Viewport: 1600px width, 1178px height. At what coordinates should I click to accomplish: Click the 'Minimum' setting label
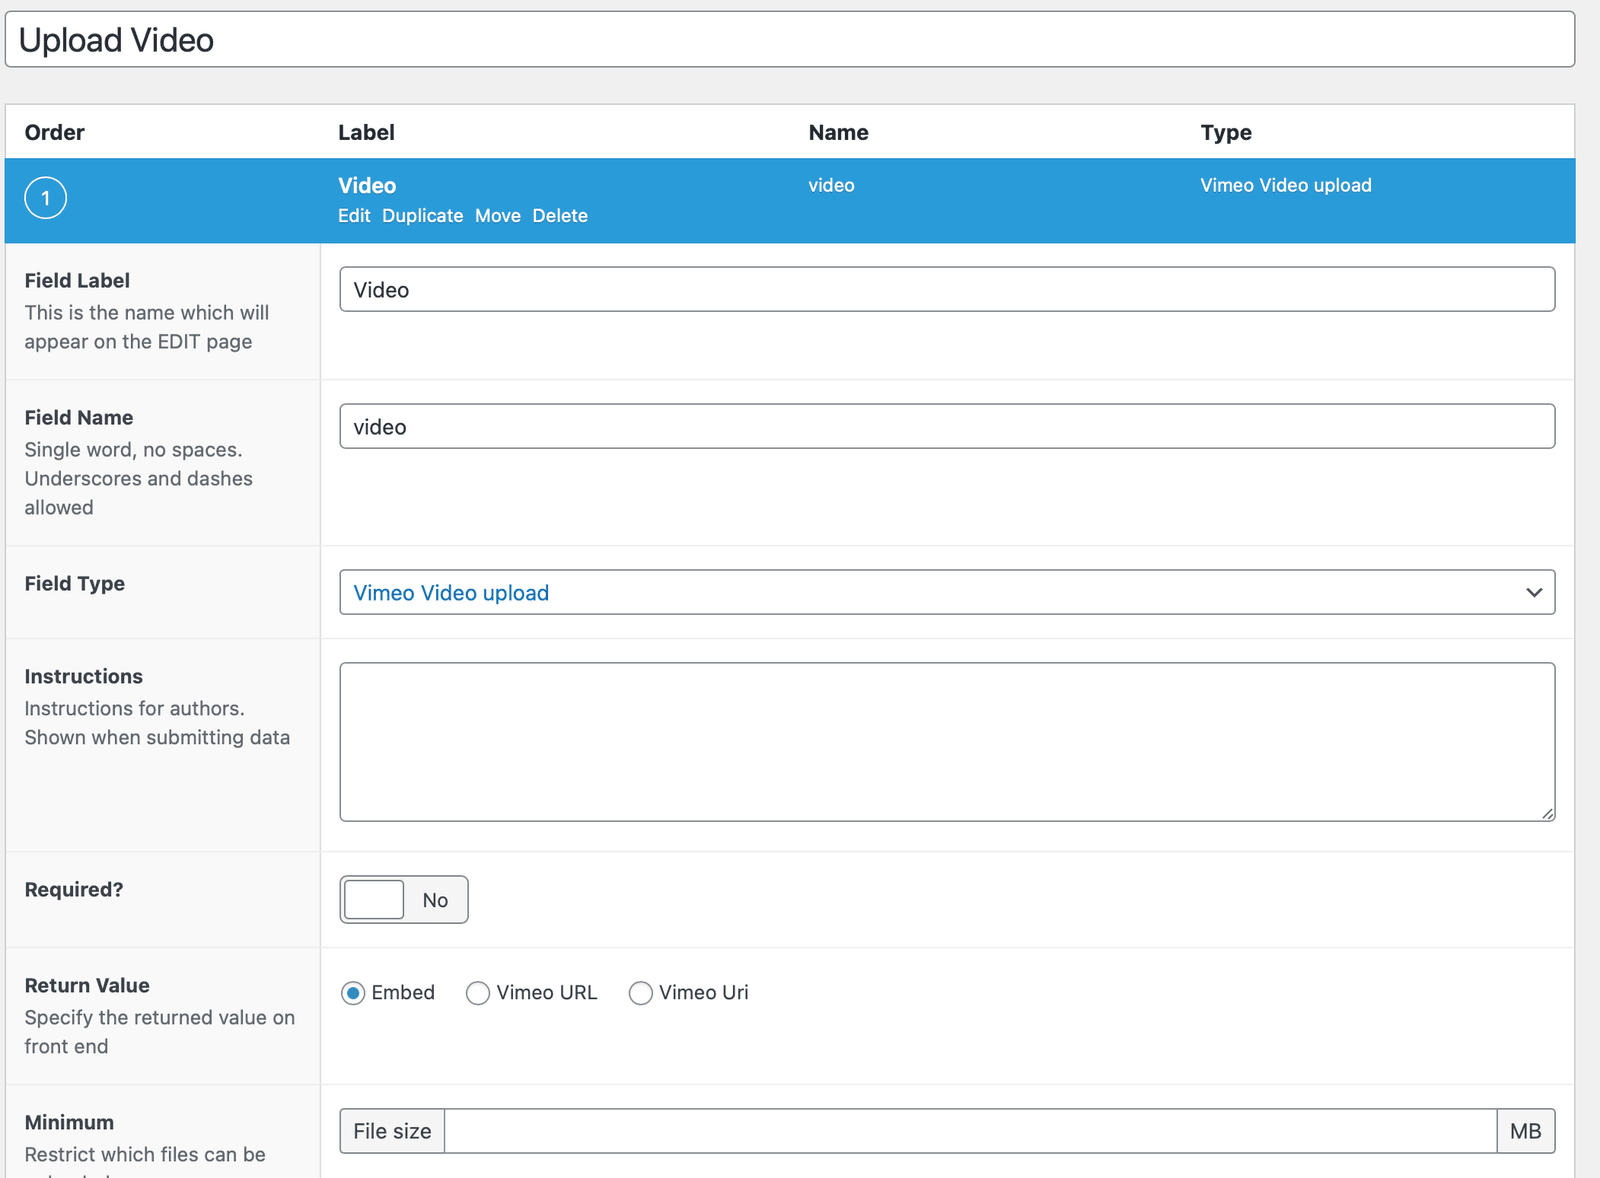tap(69, 1122)
